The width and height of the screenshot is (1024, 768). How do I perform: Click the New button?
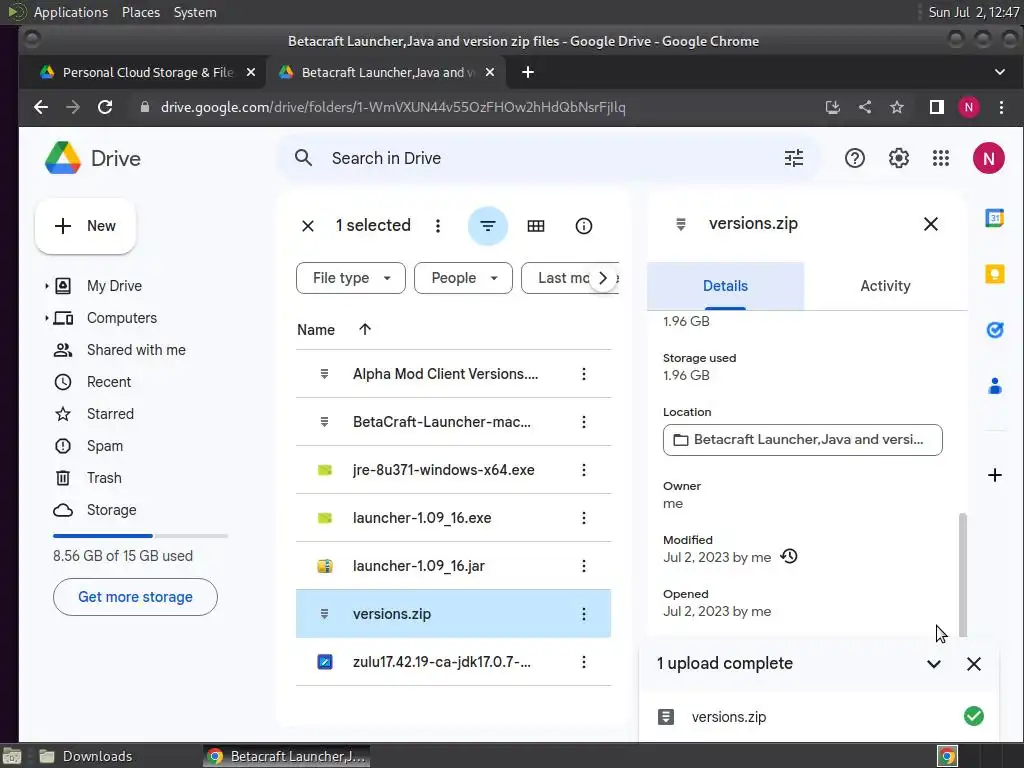[x=85, y=226]
